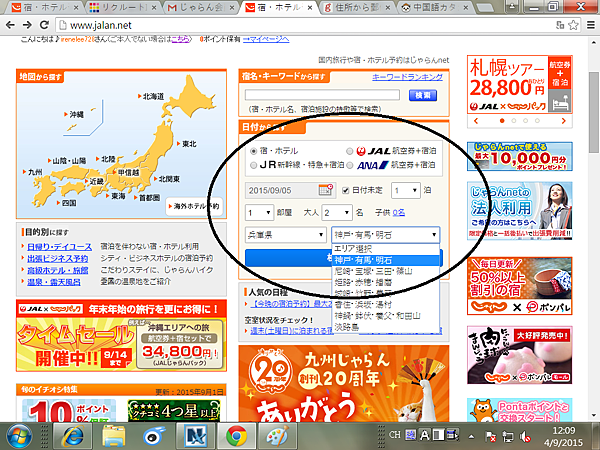This screenshot has height=450, width=600.
Task: Open the Windows Start orb
Action: (x=19, y=436)
